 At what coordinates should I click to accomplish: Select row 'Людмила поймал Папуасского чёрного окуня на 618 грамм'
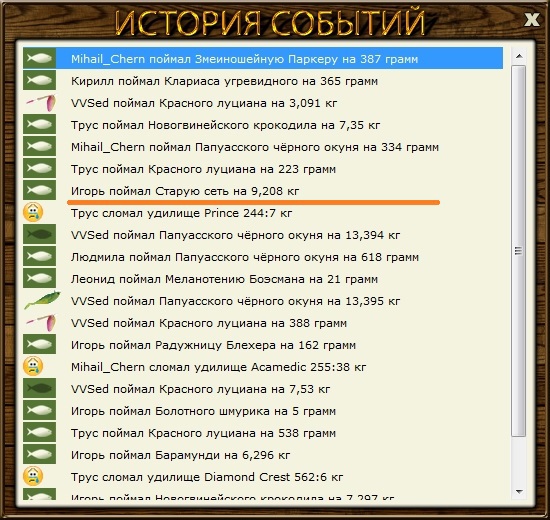coord(263,256)
